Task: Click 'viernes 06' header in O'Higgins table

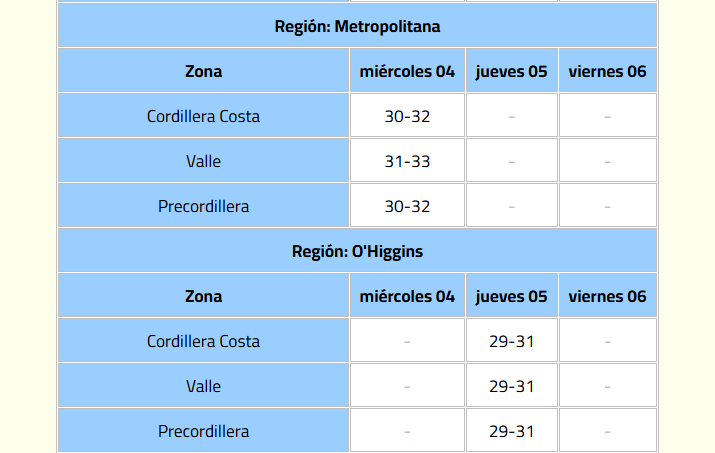Action: 607,296
